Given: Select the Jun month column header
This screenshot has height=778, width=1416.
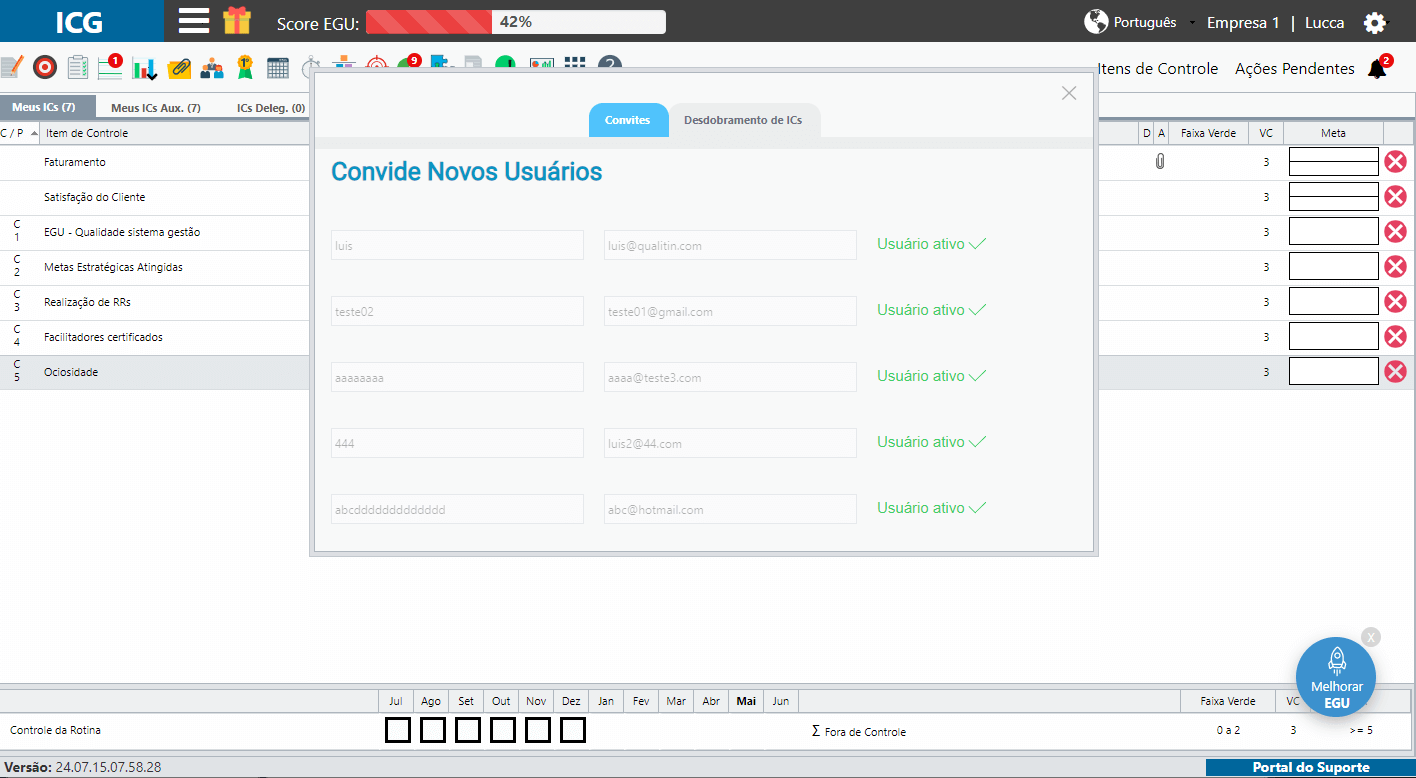Looking at the screenshot, I should click(x=781, y=701).
